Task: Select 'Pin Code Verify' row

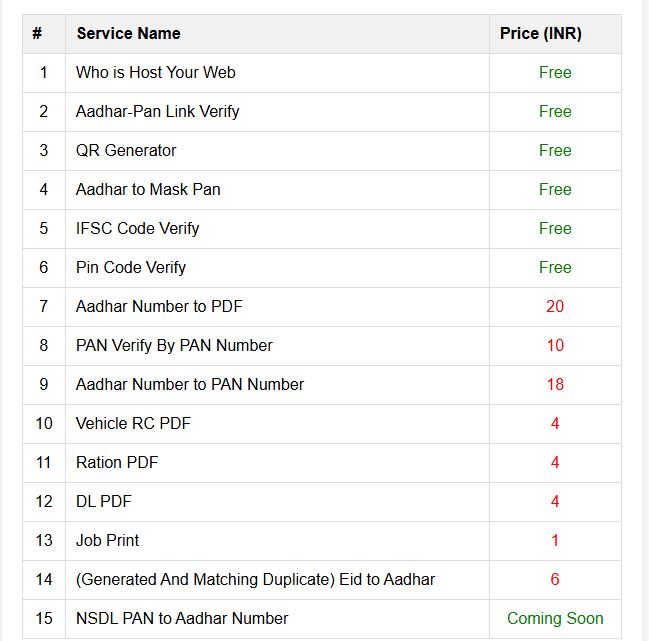Action: pyautogui.click(x=131, y=267)
